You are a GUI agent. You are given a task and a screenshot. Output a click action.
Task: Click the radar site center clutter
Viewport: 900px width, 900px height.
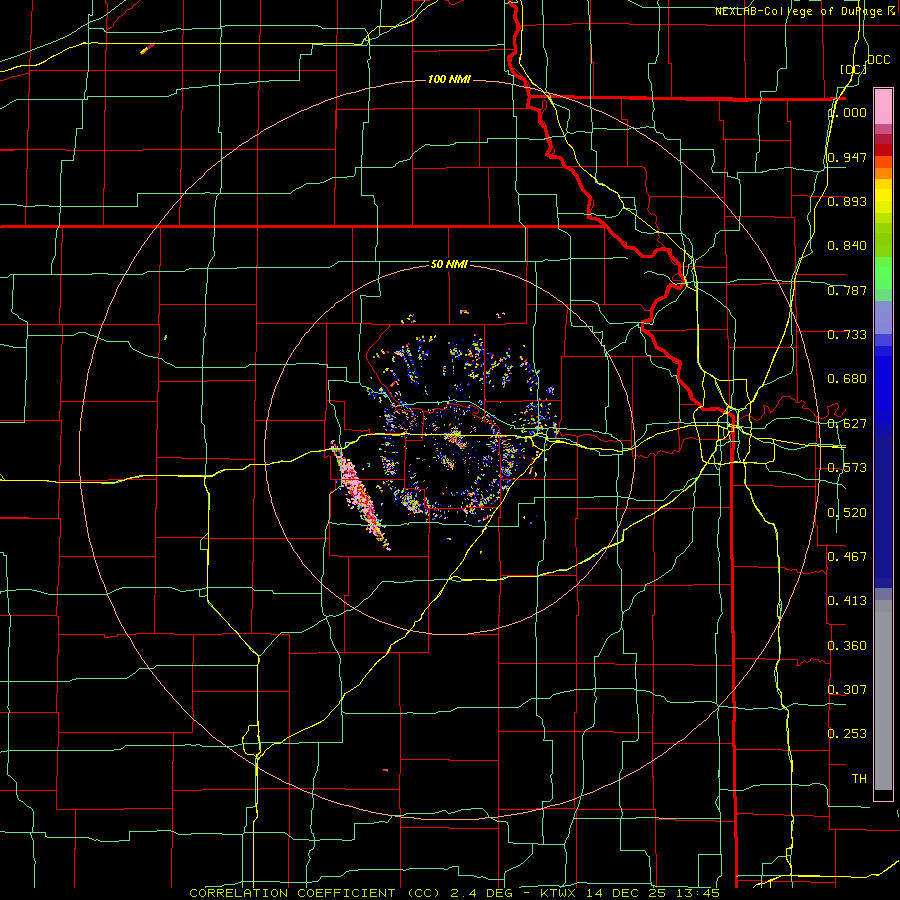453,437
